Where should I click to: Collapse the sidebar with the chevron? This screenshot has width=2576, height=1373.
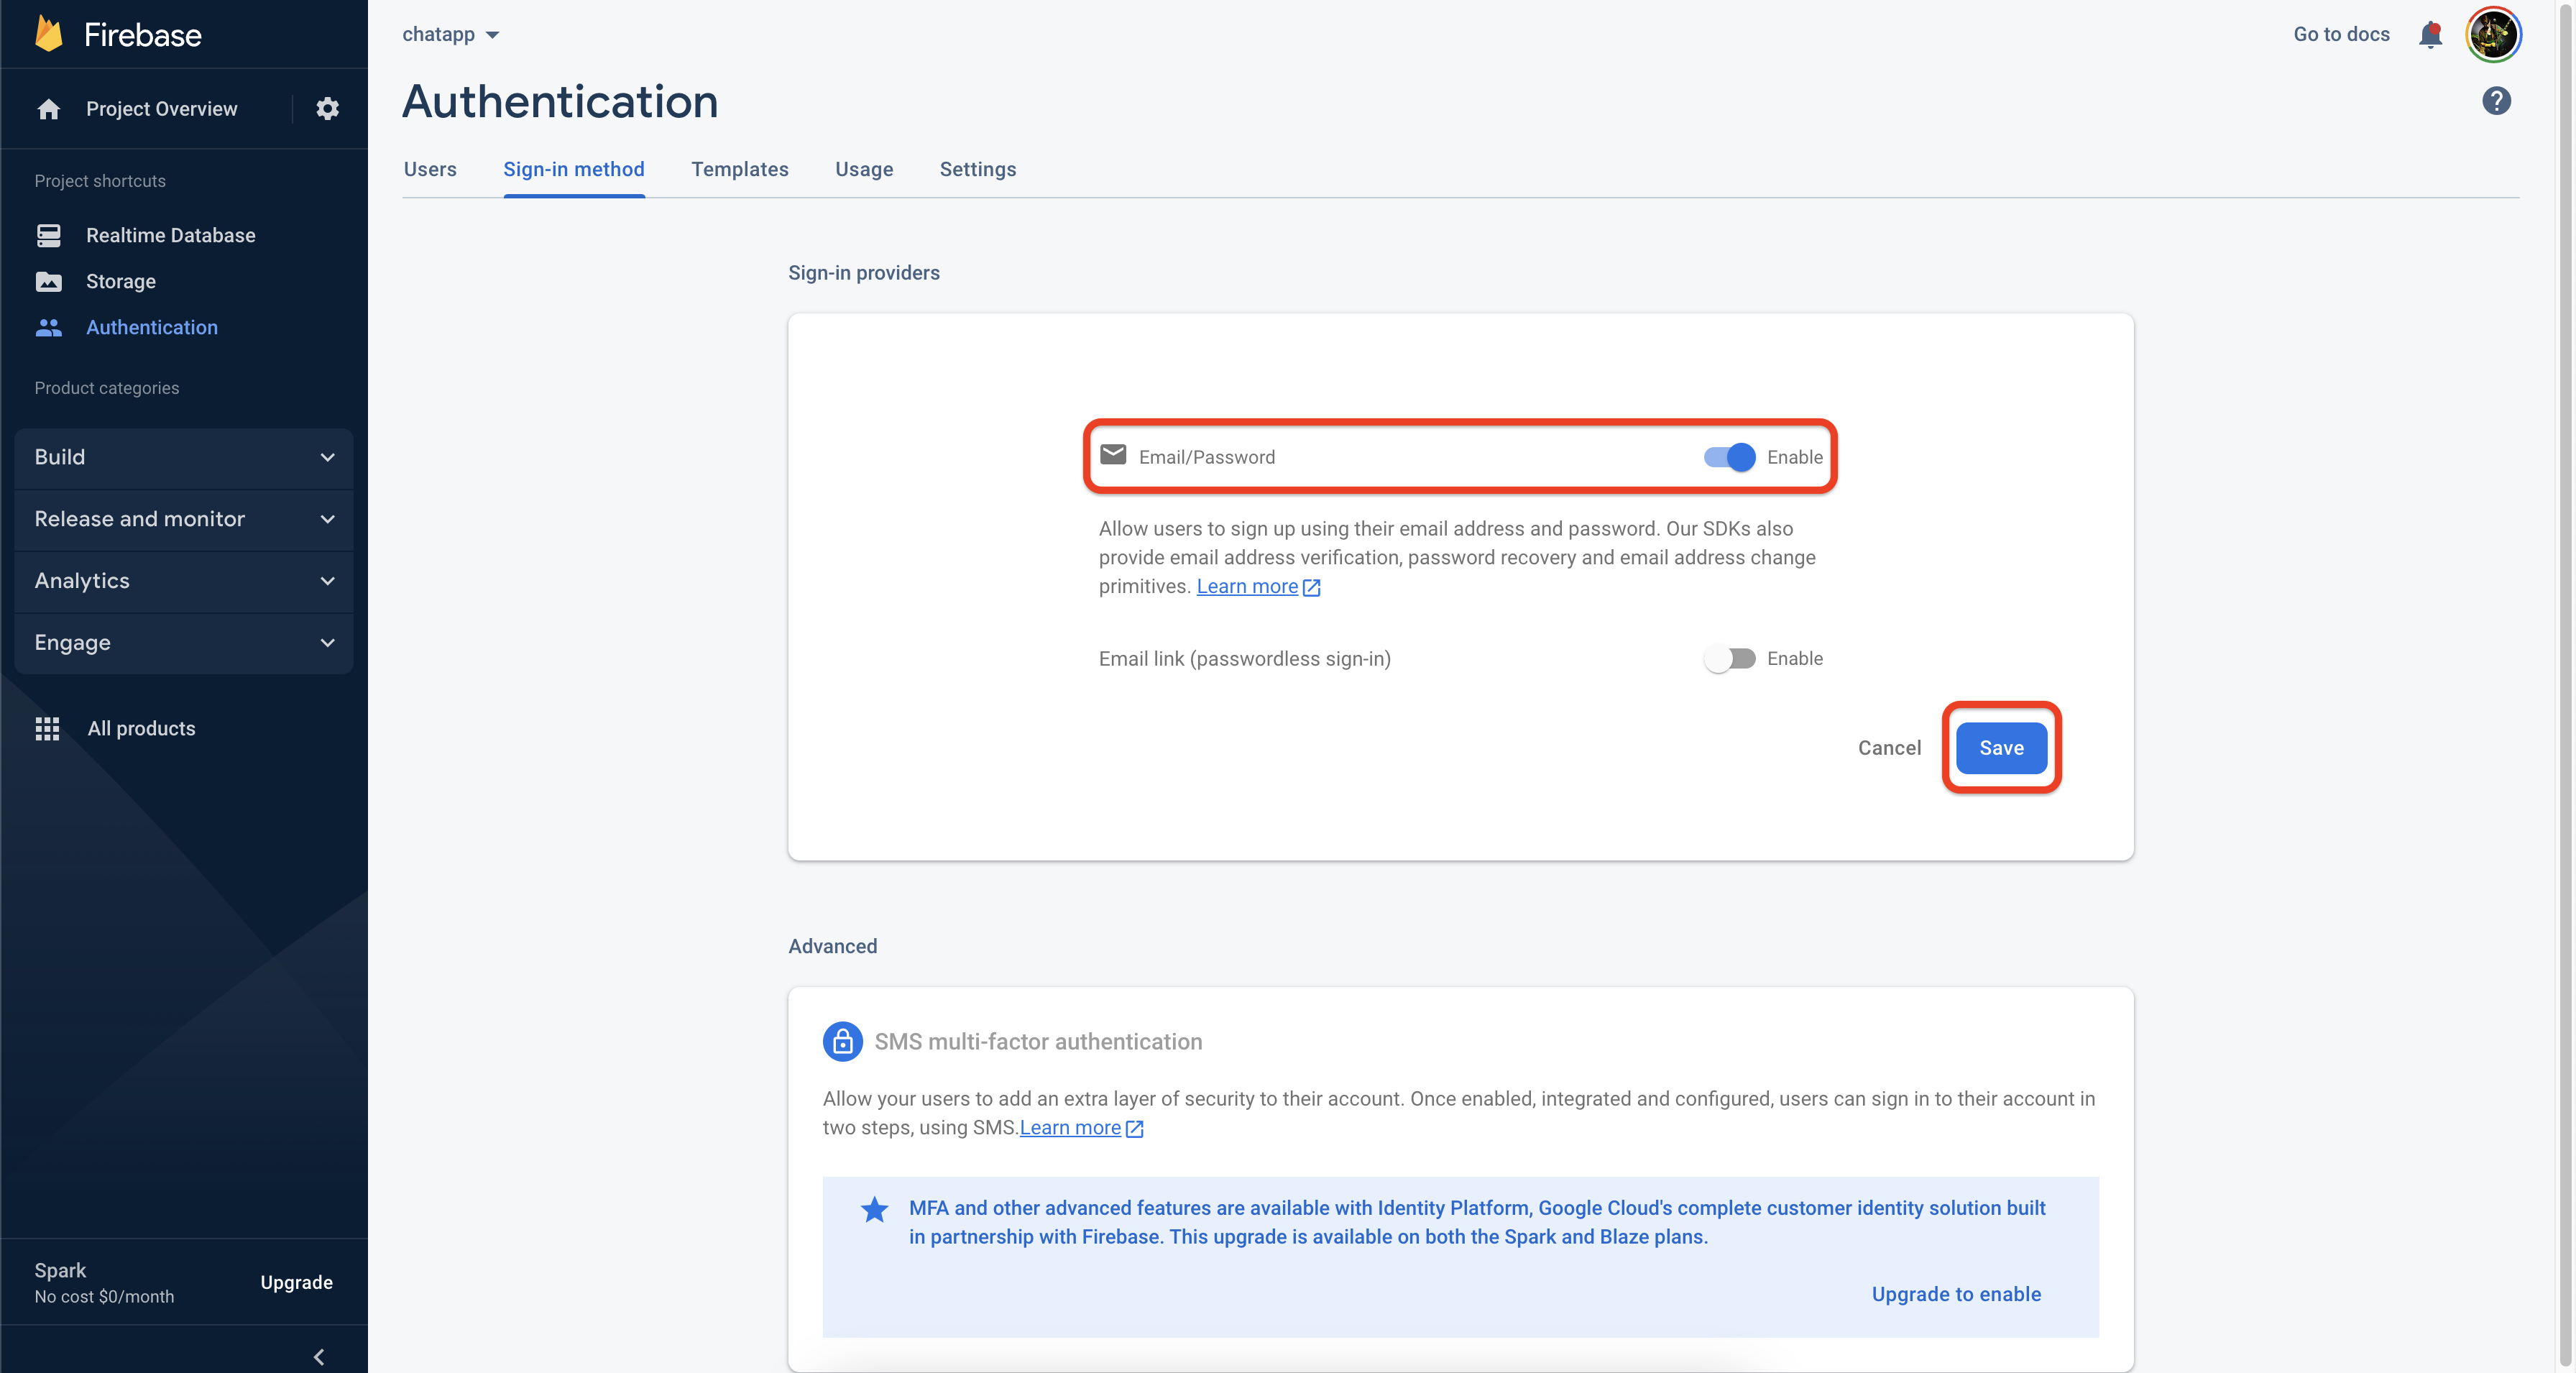coord(319,1357)
